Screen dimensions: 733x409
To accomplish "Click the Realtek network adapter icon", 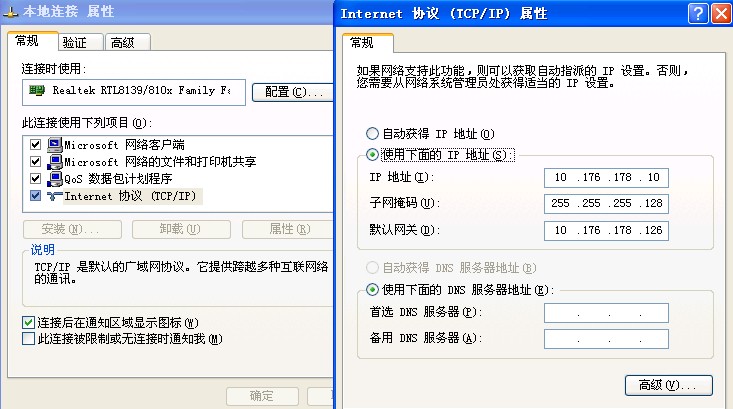I will 36,91.
